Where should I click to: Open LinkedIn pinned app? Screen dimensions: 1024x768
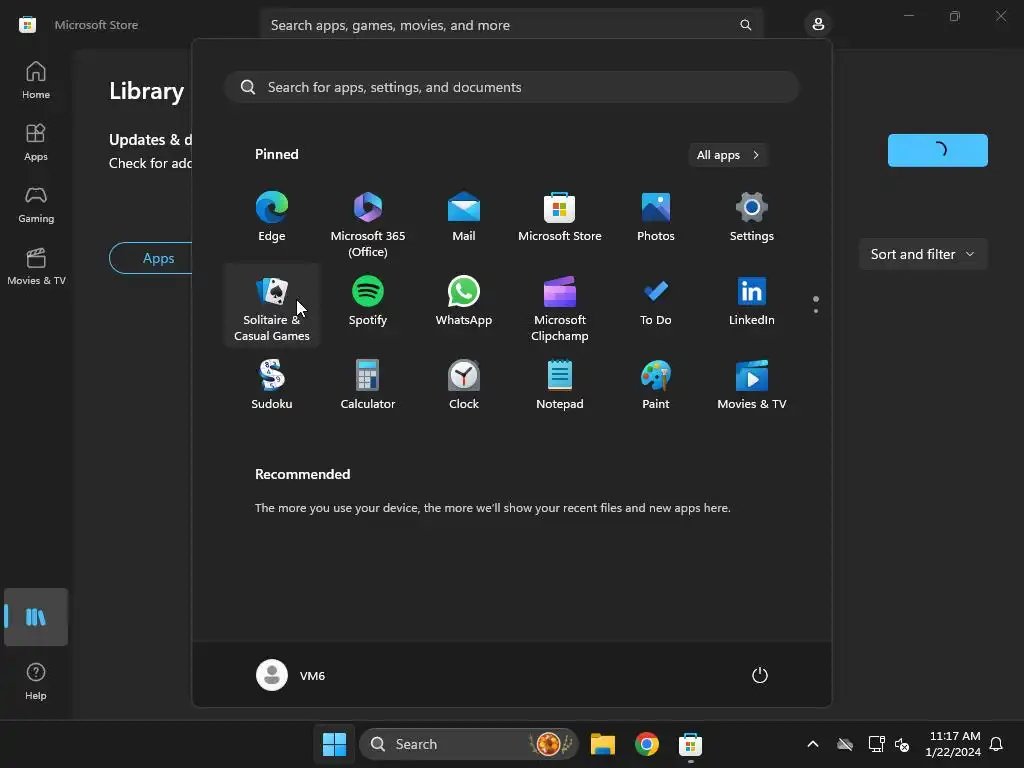[x=752, y=300]
